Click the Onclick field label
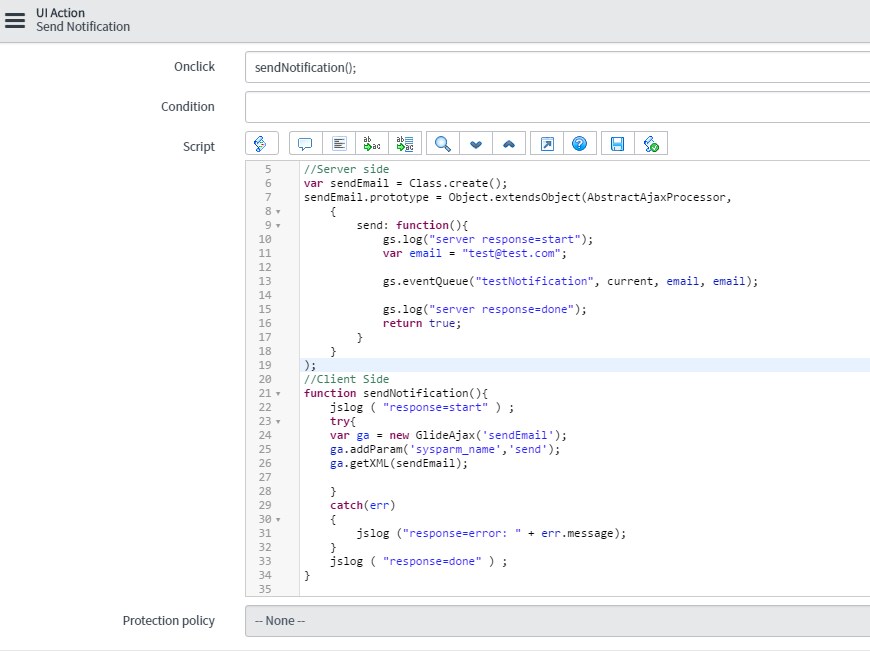Screen dimensions: 870x652 coord(194,67)
